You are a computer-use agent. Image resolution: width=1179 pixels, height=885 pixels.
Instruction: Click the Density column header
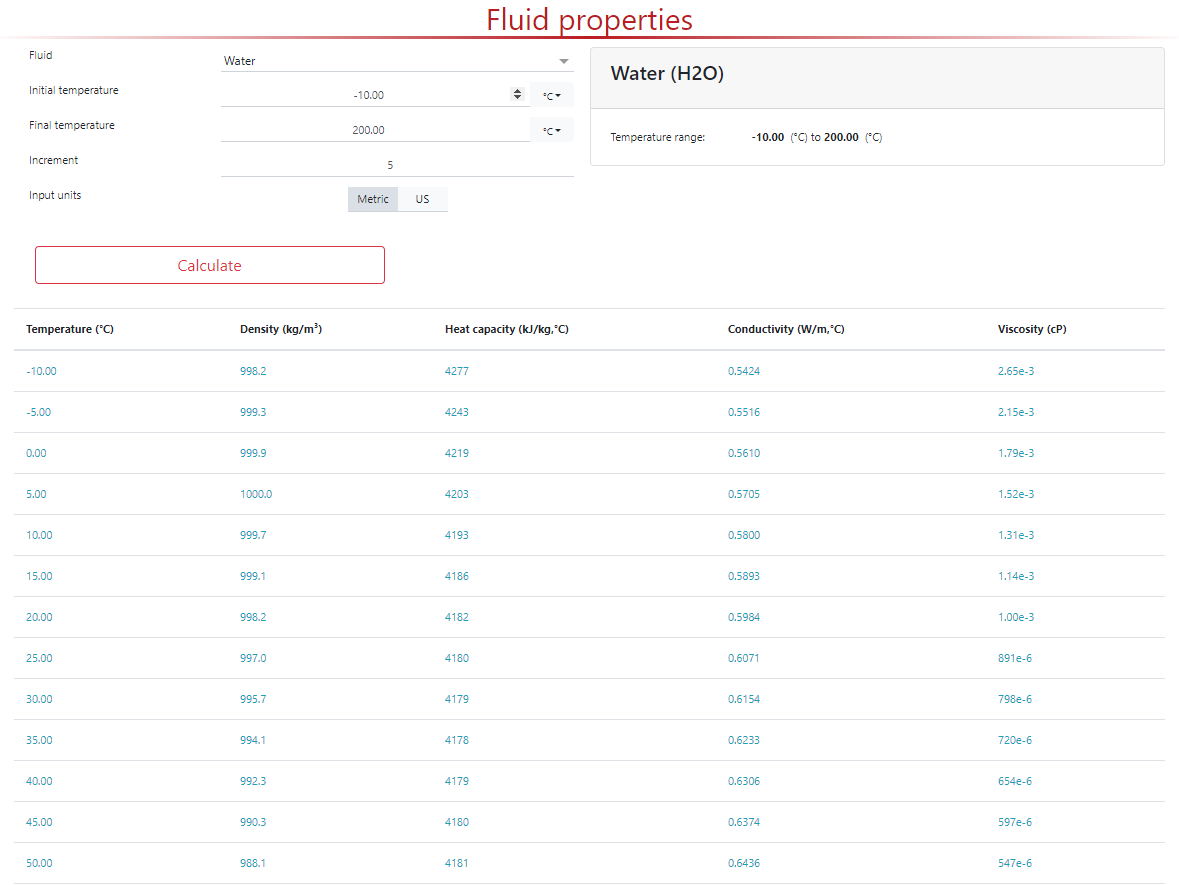(x=281, y=329)
